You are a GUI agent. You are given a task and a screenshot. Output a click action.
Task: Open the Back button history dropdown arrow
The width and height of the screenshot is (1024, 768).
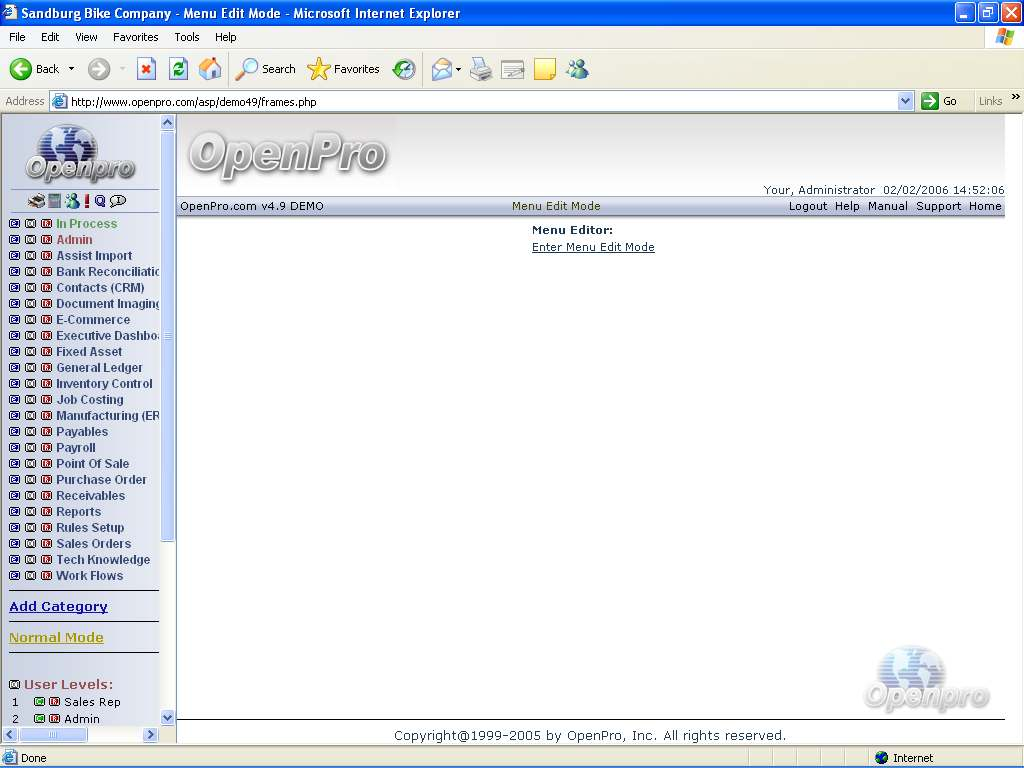(71, 69)
